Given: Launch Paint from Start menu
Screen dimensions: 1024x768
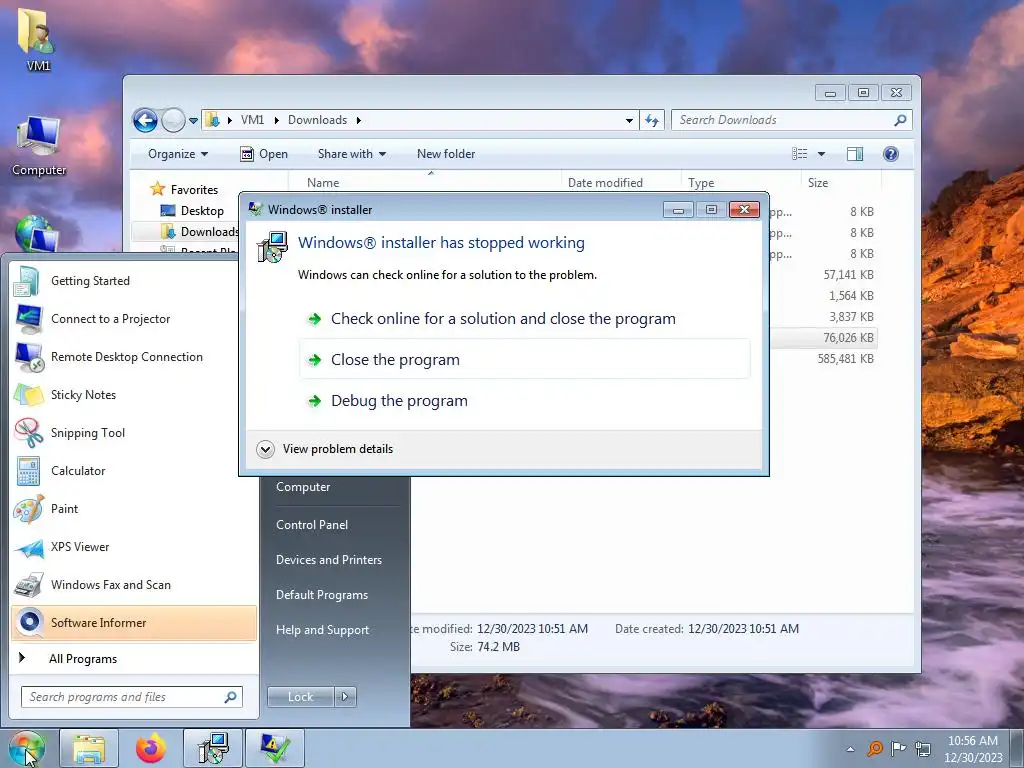Looking at the screenshot, I should [x=134, y=509].
